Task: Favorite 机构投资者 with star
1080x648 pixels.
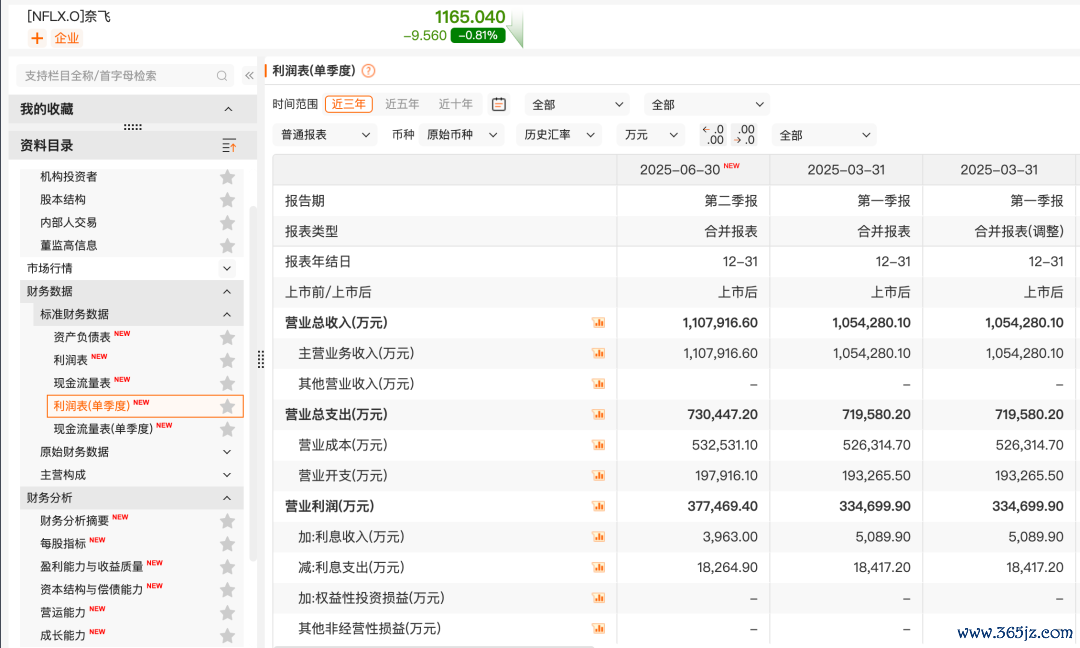Action: click(x=227, y=177)
